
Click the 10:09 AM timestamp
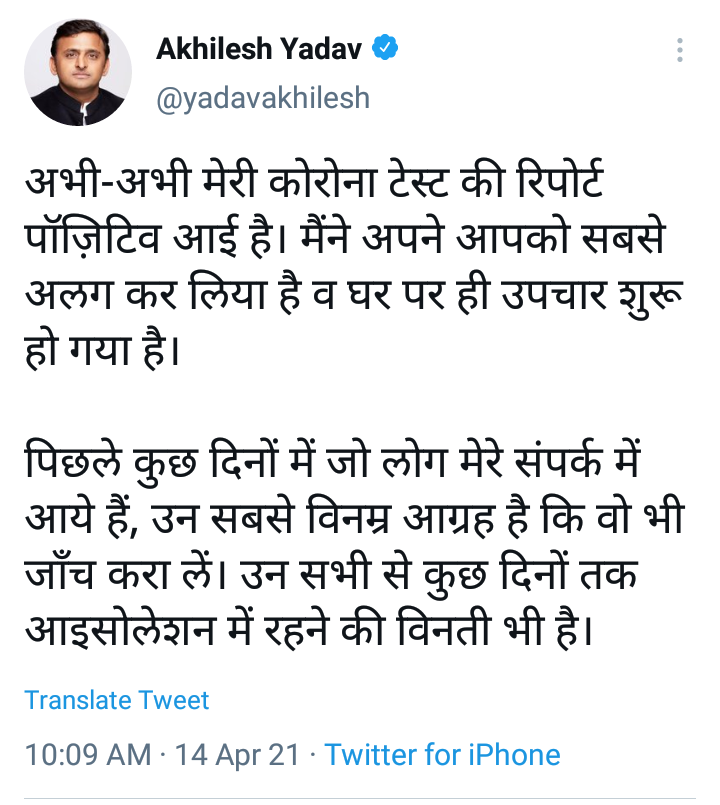88,755
